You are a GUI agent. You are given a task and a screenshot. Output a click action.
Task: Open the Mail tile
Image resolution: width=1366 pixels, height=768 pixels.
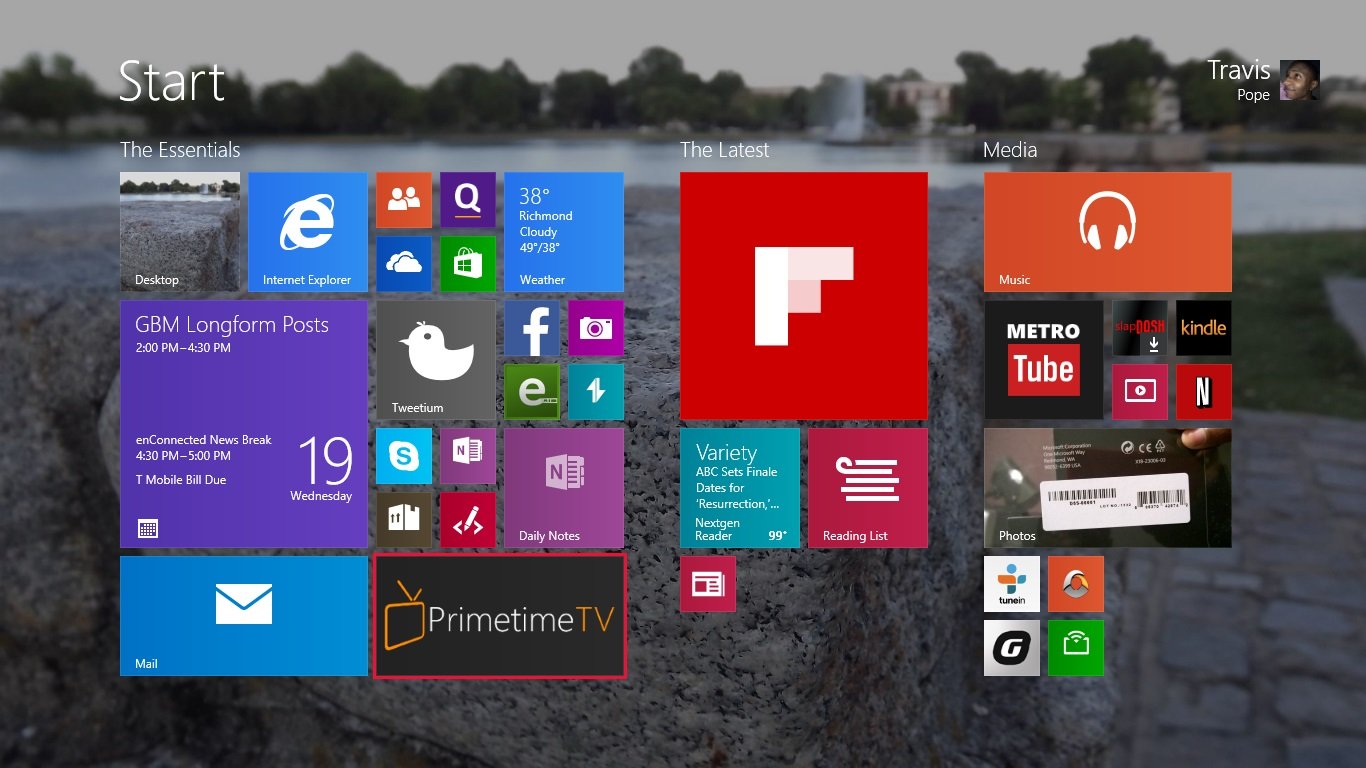pyautogui.click(x=244, y=616)
